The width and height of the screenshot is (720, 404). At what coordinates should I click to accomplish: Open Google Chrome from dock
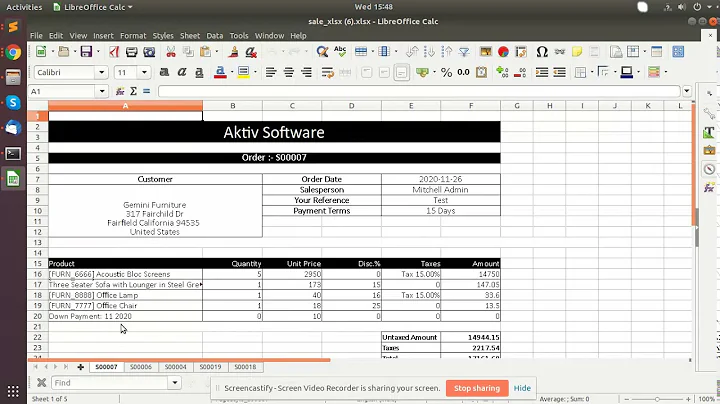[x=13, y=52]
